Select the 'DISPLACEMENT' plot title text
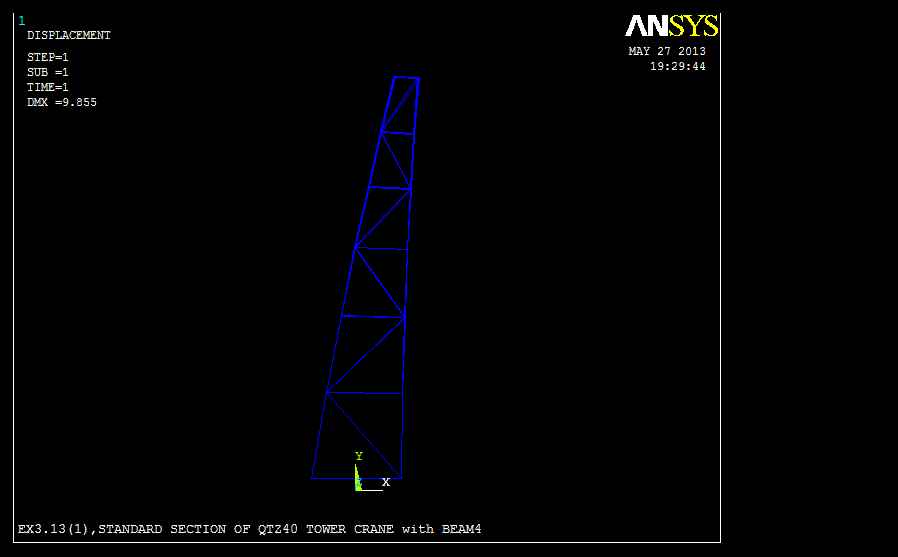Screen dimensions: 898x557 point(69,35)
